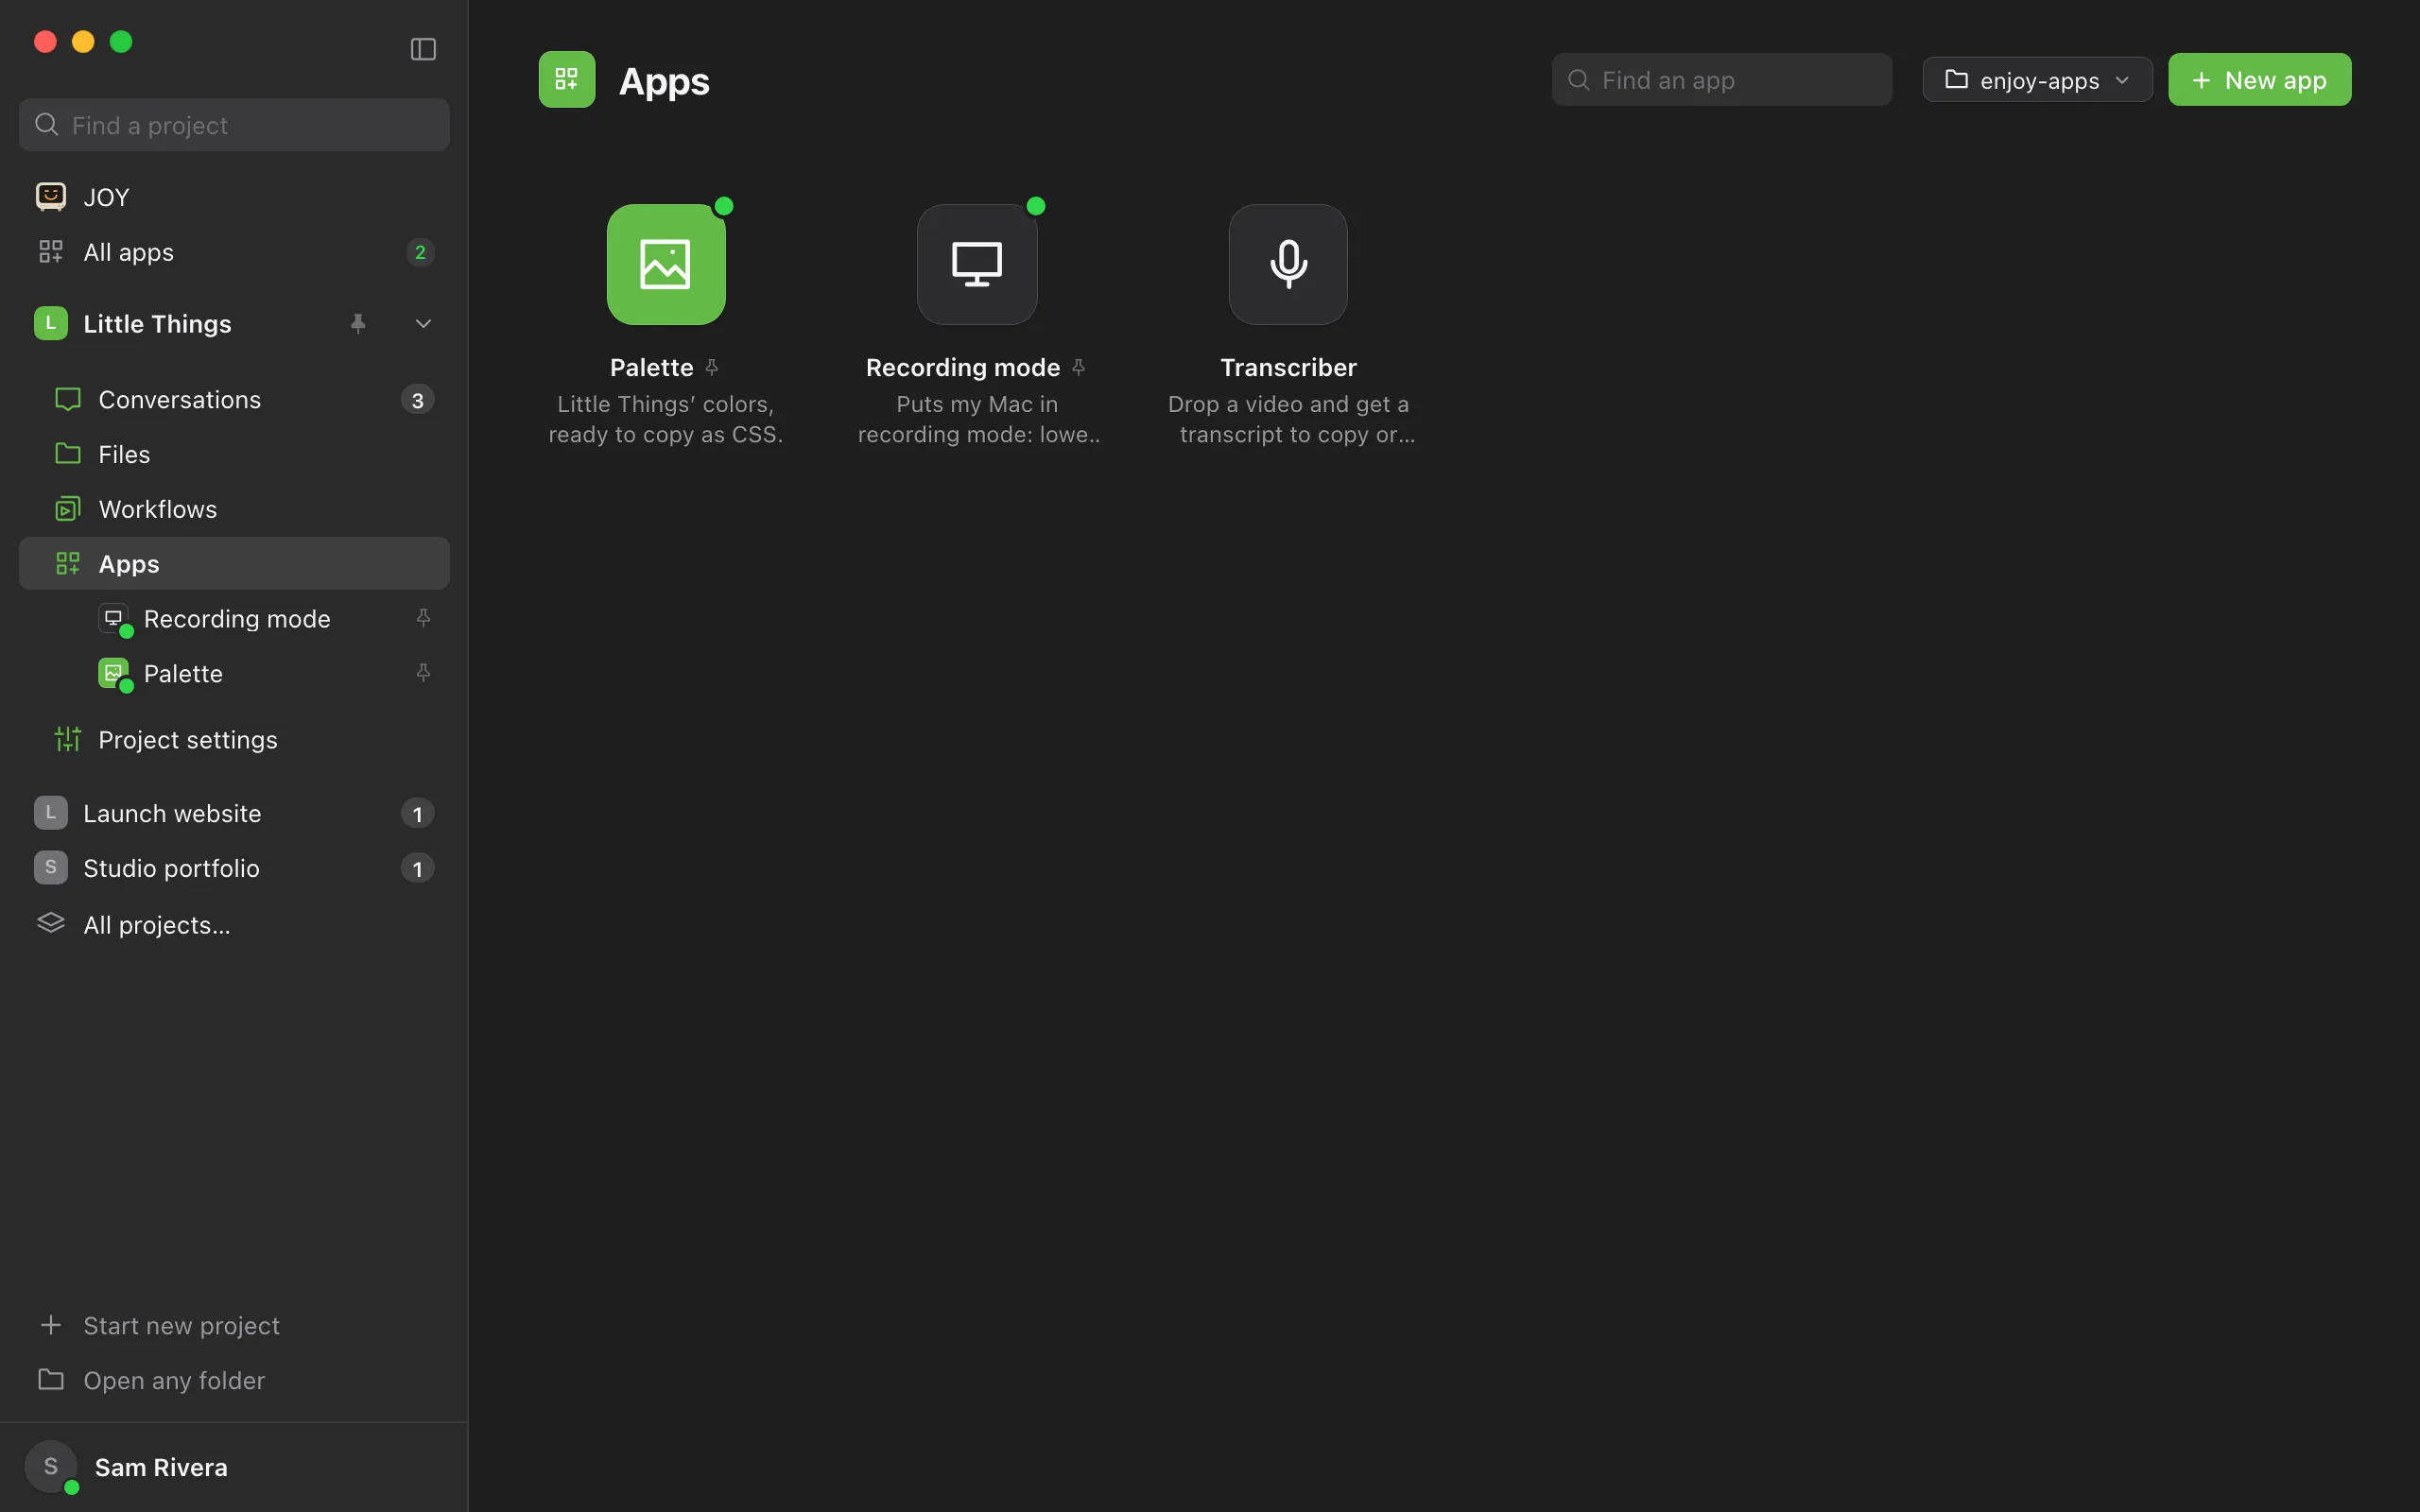Open the Workflows section
Image resolution: width=2420 pixels, height=1512 pixels.
point(234,509)
